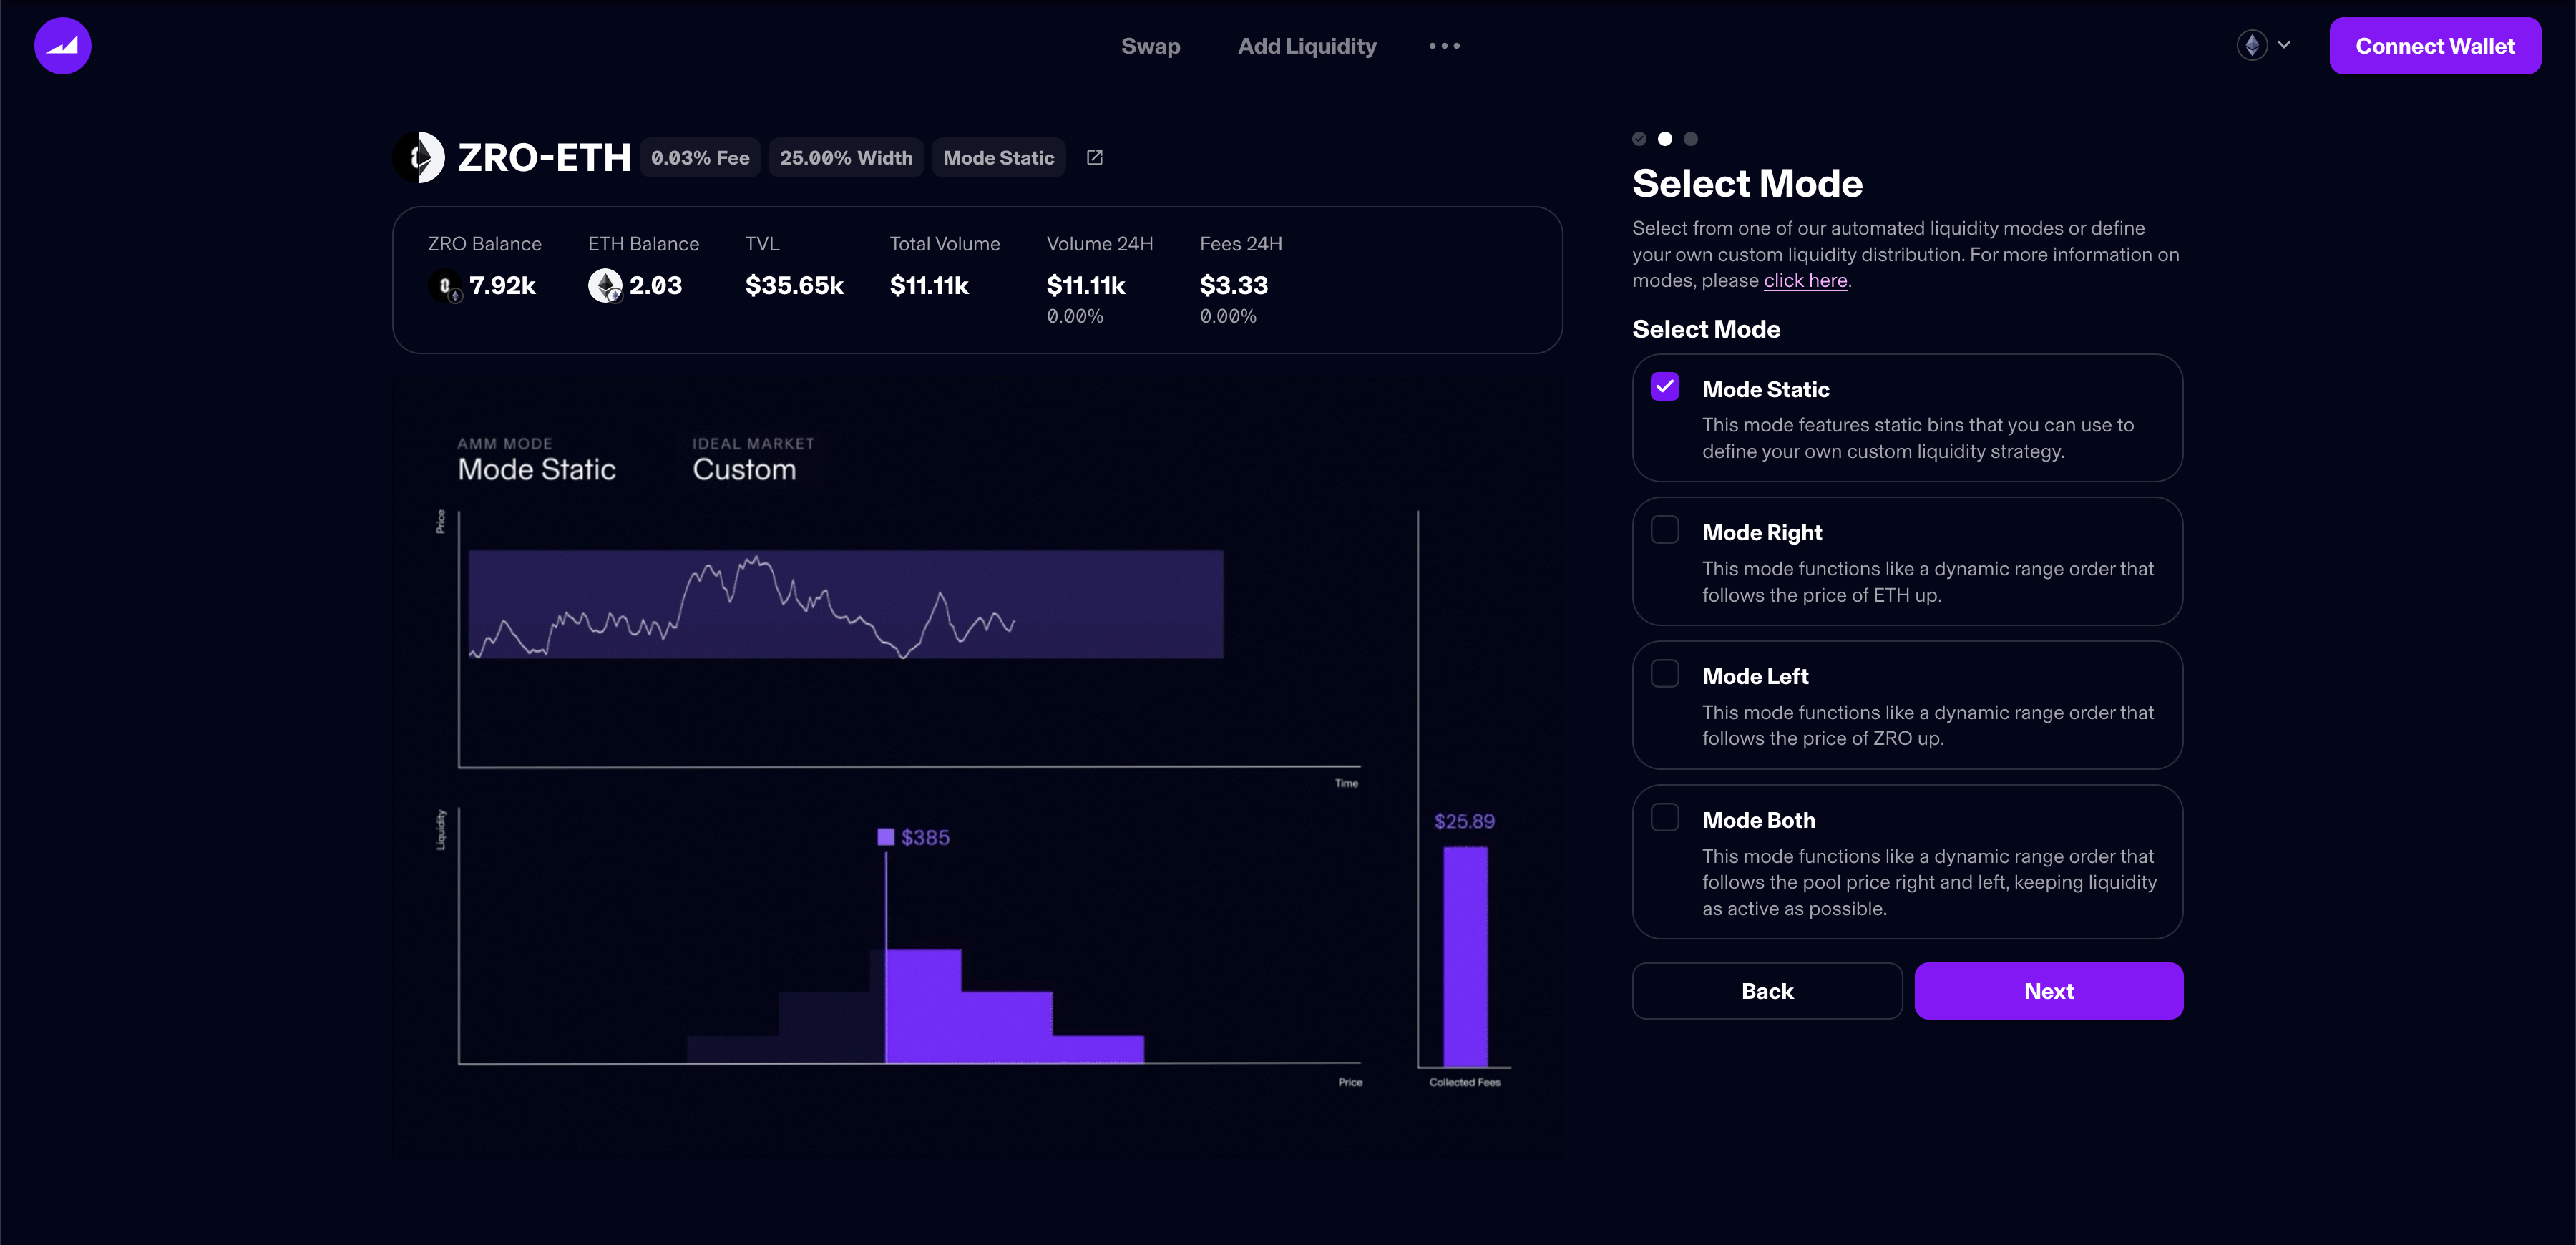Click the $25.89 collected fees bar
The width and height of the screenshot is (2576, 1245).
click(x=1464, y=955)
